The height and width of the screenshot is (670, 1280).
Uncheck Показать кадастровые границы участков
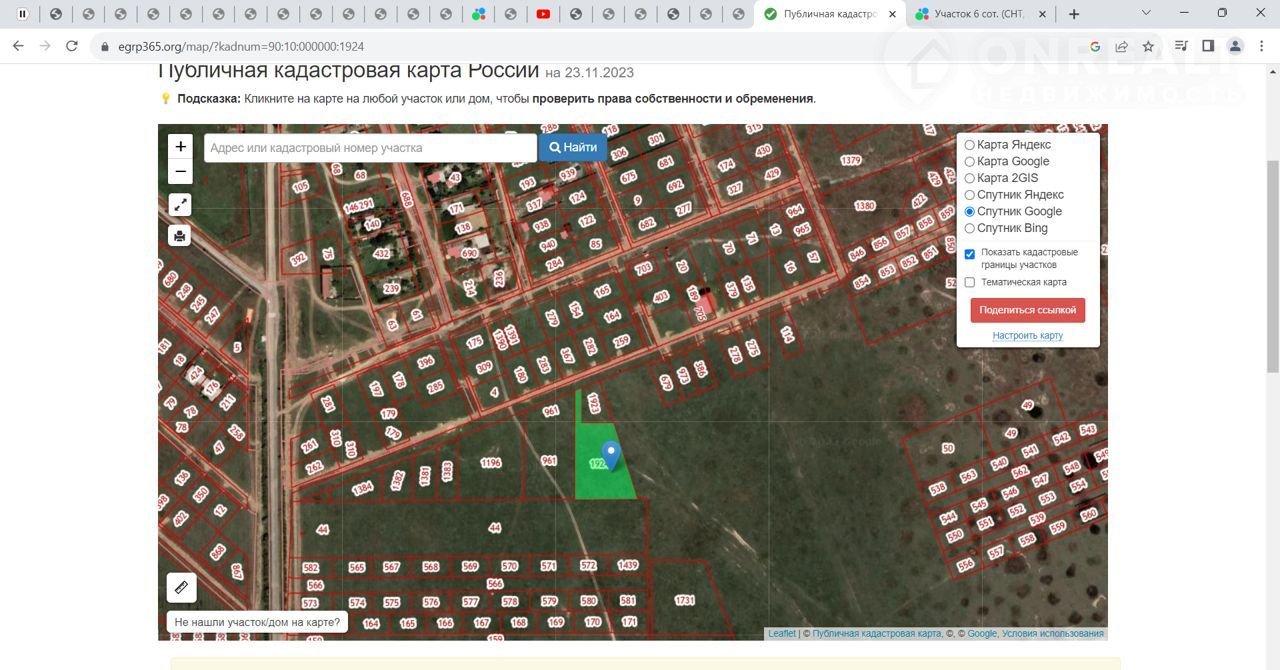(969, 254)
